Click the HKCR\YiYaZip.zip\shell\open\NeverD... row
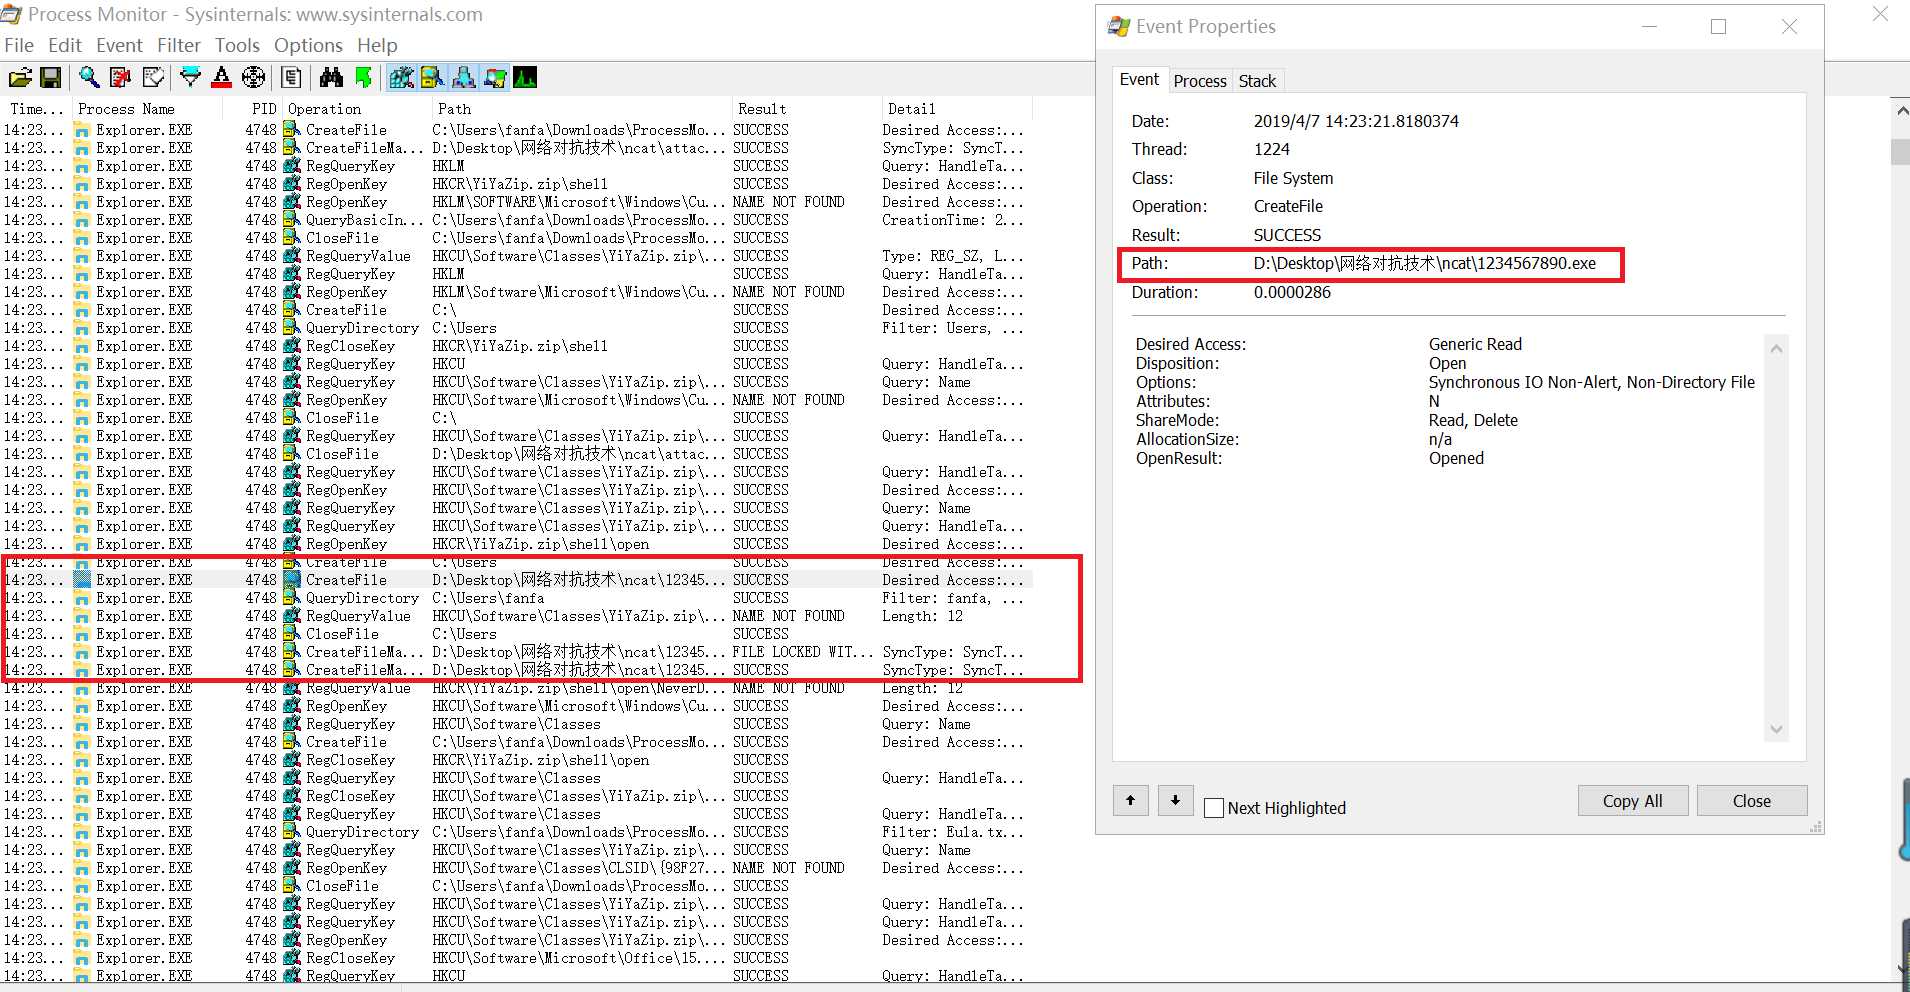 517,688
